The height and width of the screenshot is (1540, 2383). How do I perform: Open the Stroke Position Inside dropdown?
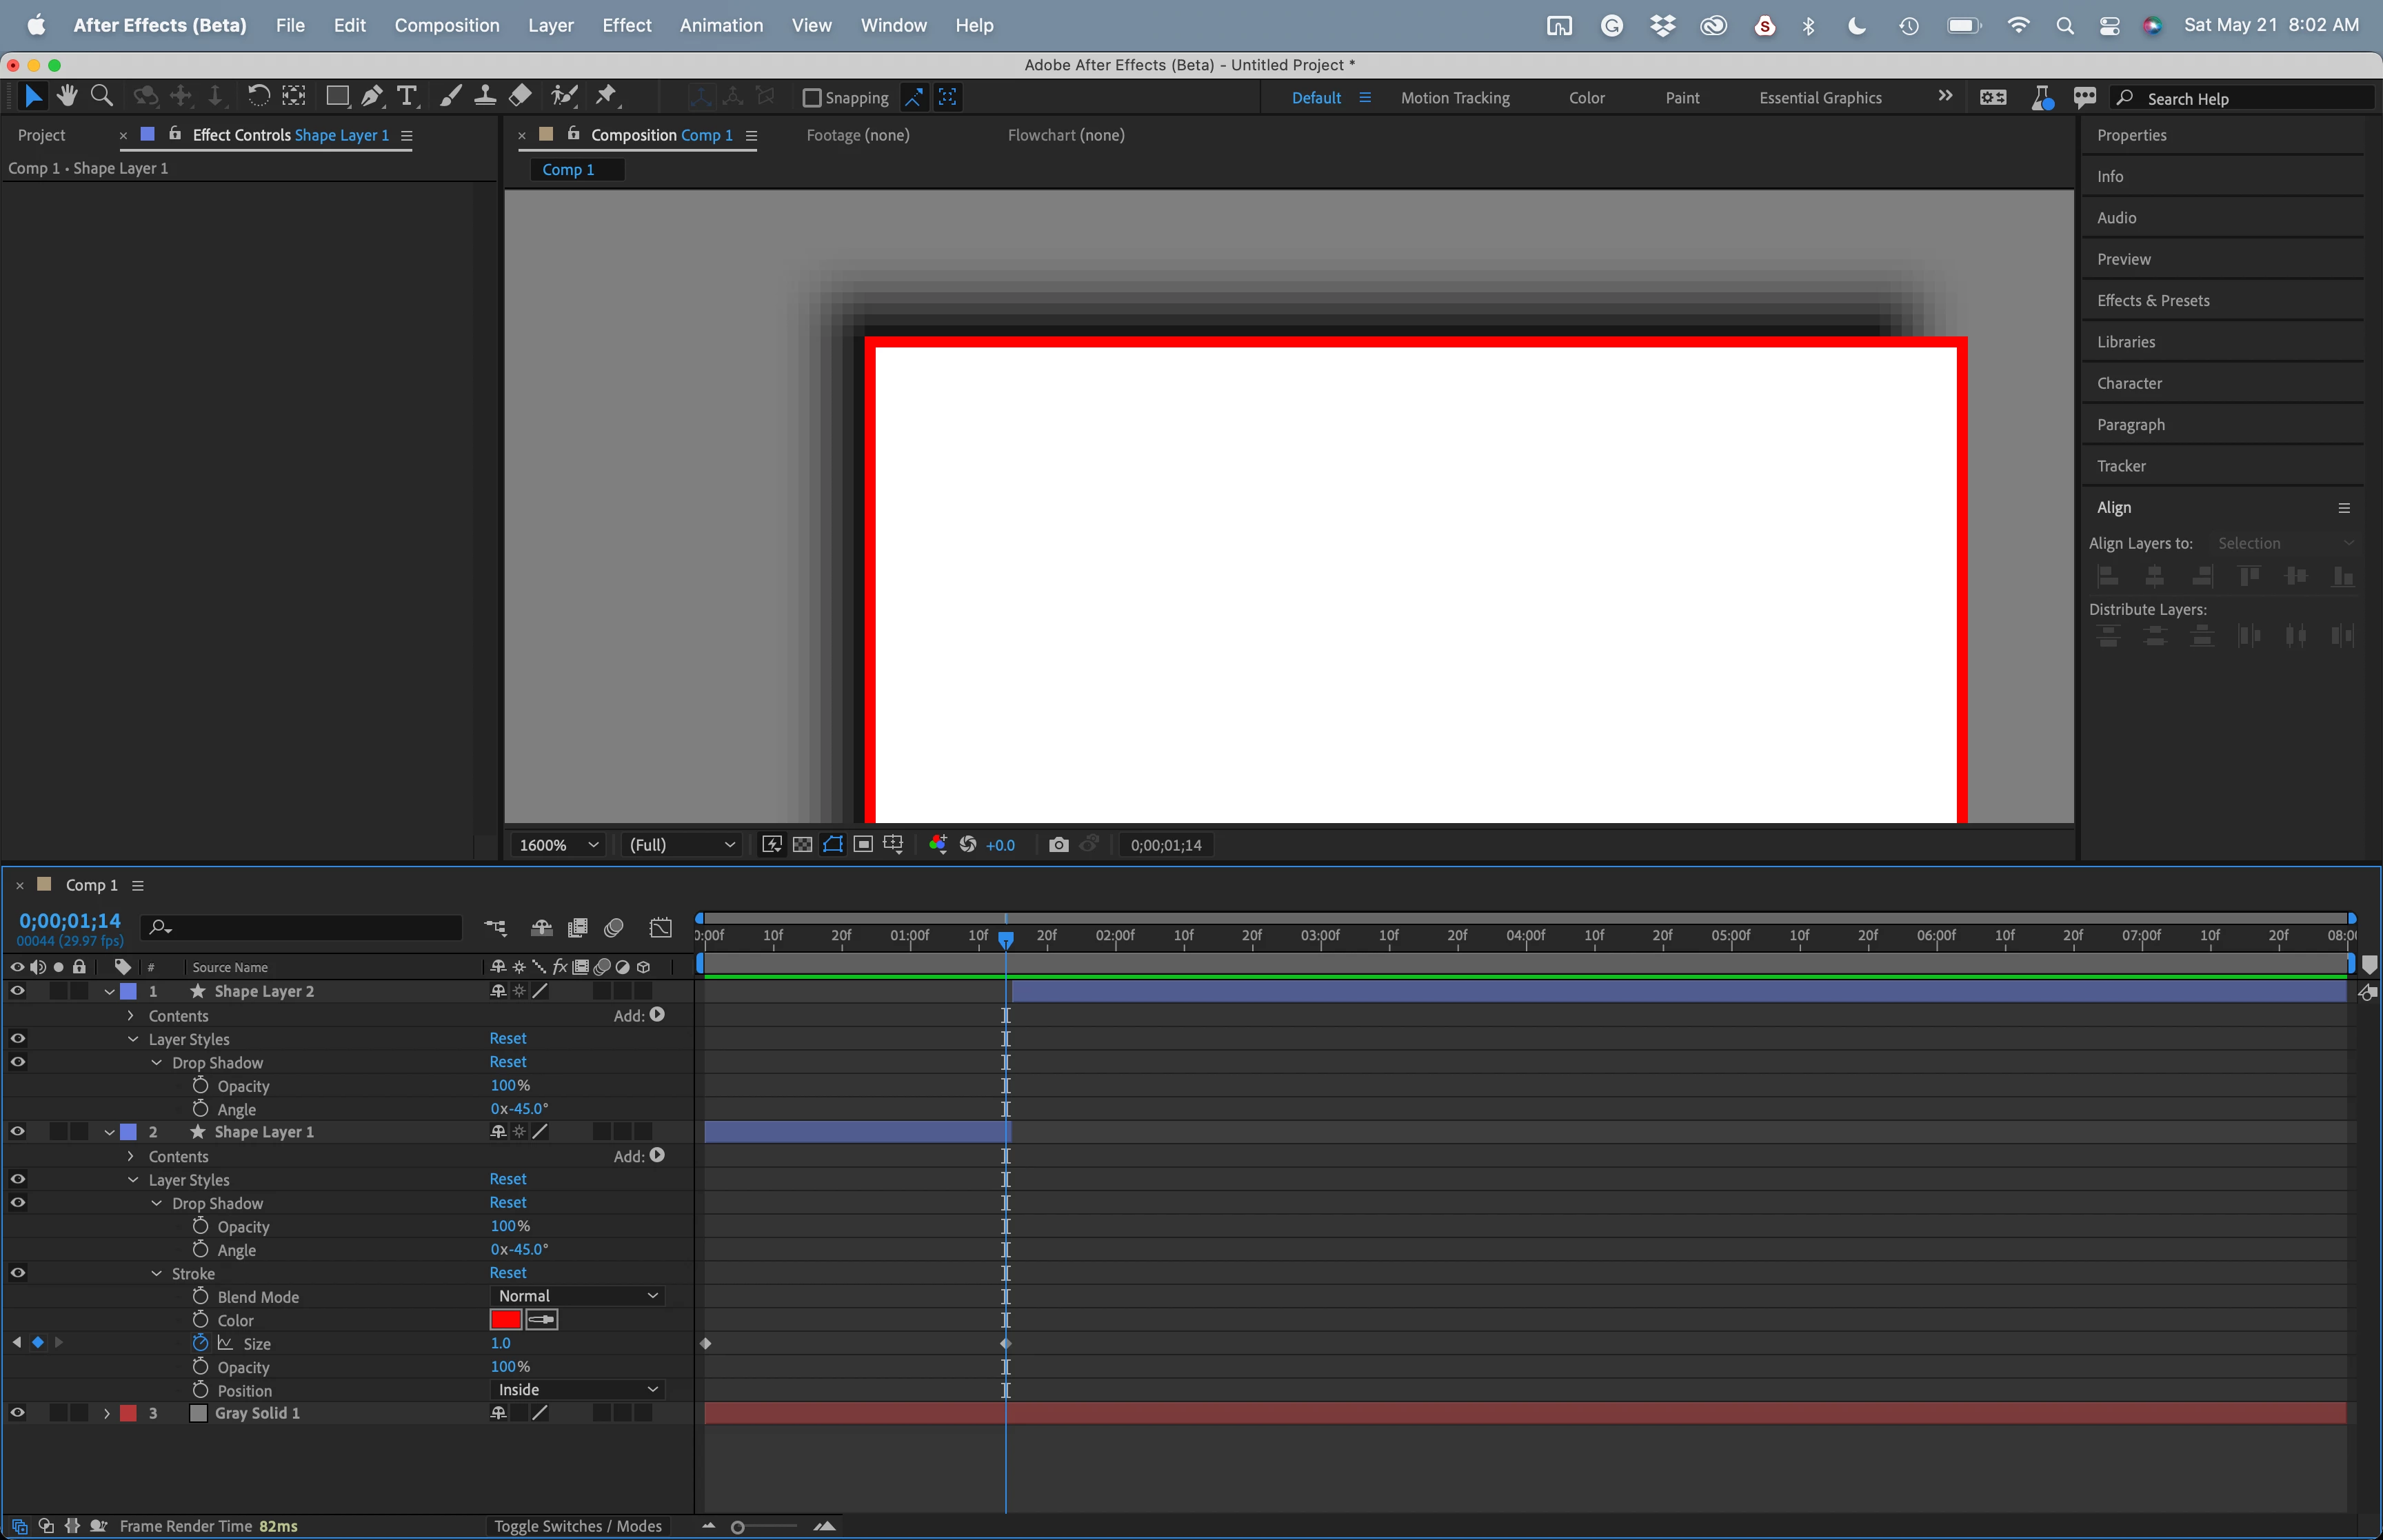click(578, 1390)
